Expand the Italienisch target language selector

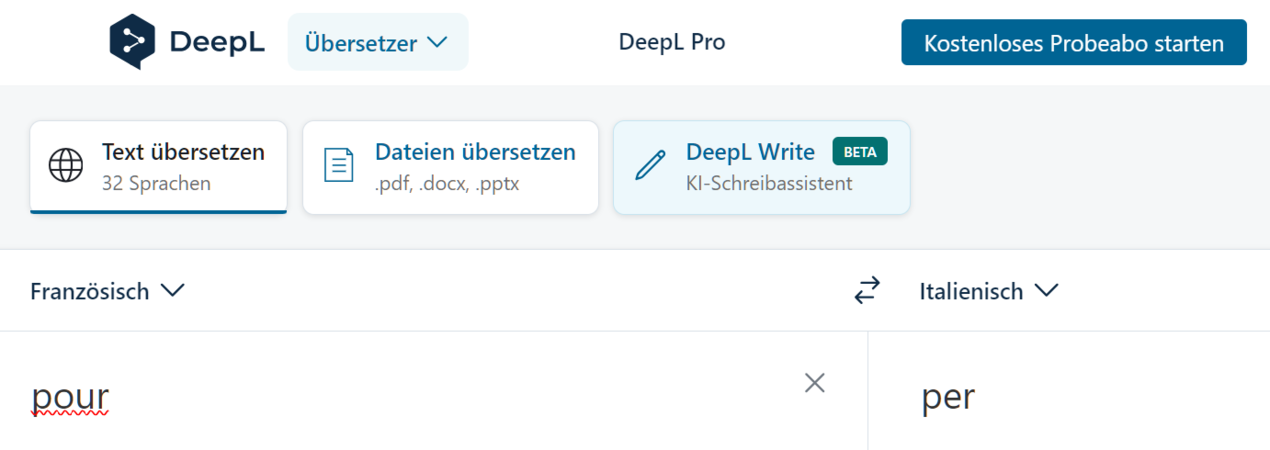[988, 291]
